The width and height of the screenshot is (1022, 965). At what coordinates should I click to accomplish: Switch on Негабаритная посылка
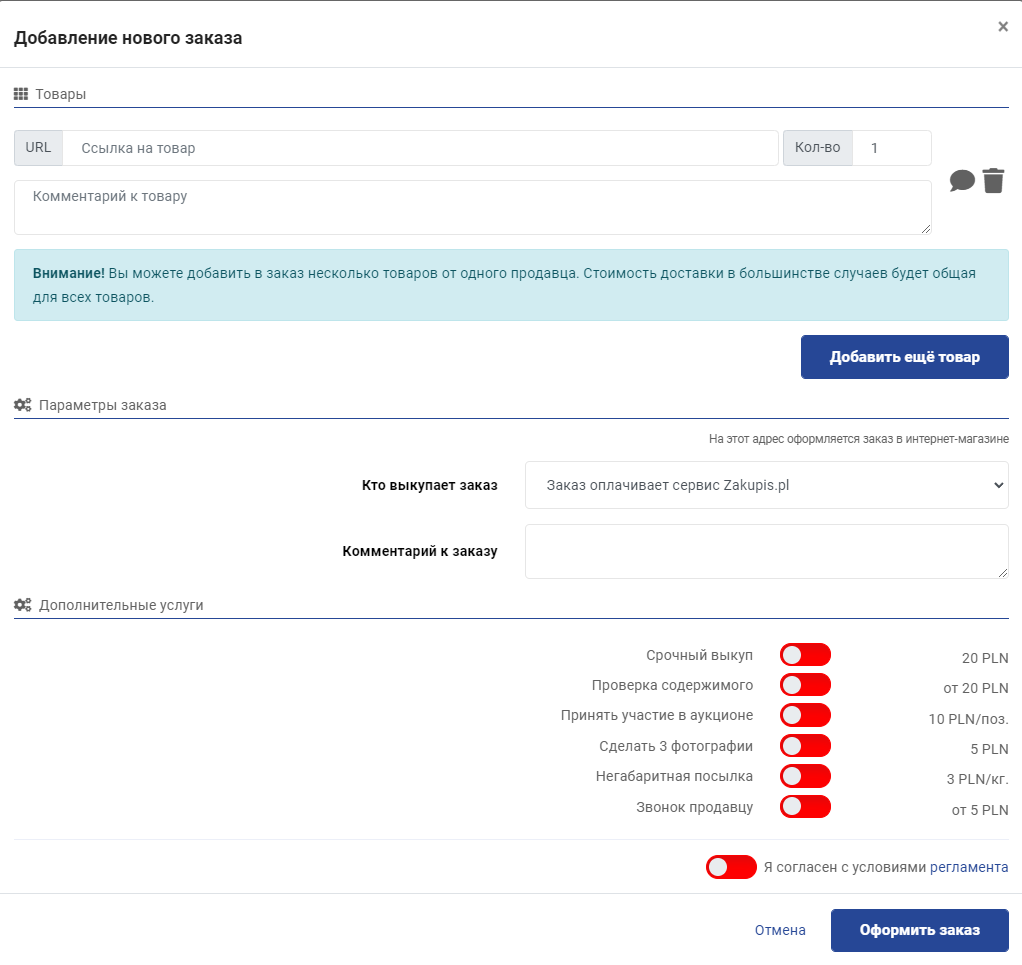[x=805, y=776]
